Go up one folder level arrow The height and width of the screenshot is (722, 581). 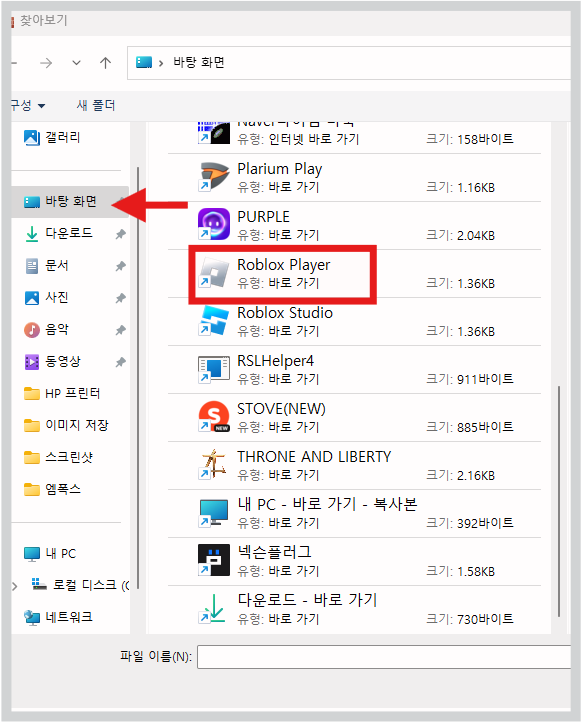105,63
